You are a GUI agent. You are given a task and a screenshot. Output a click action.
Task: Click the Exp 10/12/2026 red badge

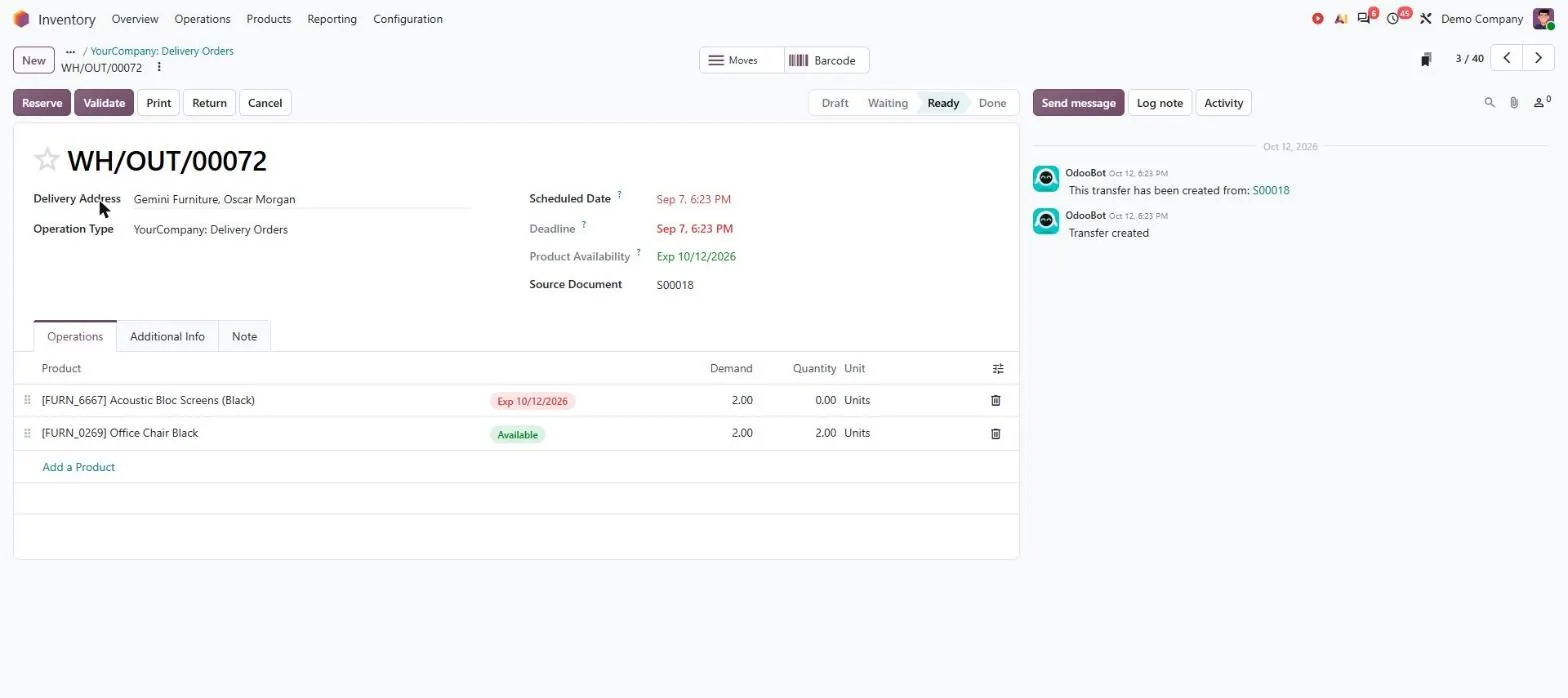click(532, 401)
